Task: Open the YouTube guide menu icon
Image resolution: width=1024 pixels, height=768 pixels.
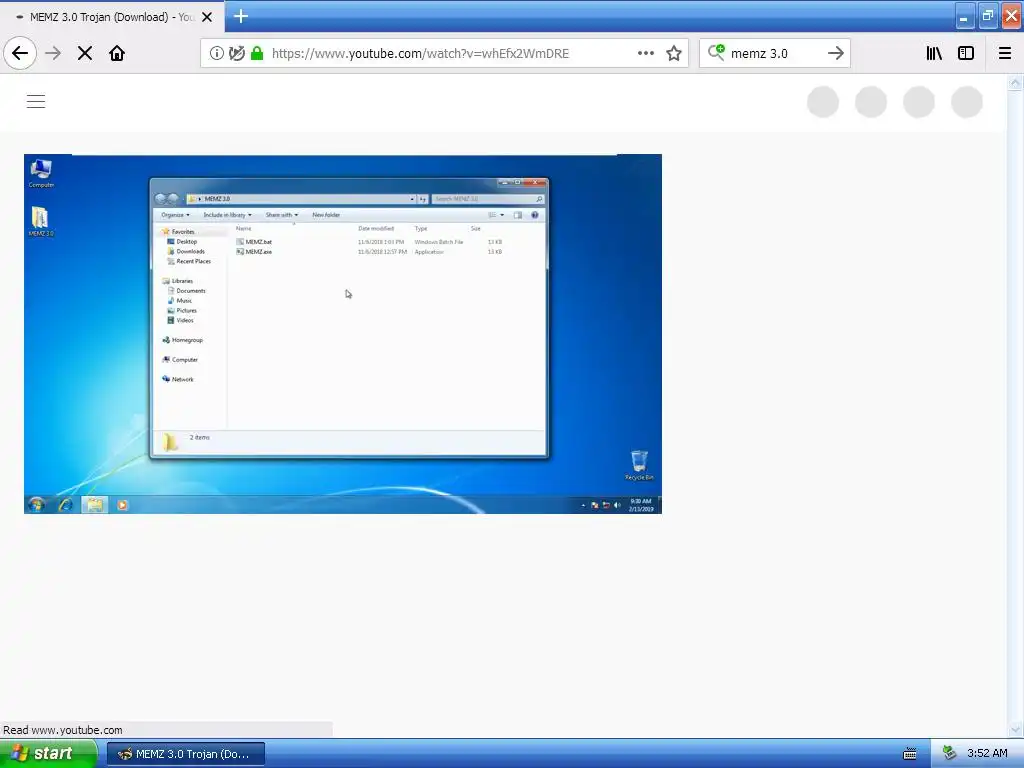Action: click(x=36, y=101)
